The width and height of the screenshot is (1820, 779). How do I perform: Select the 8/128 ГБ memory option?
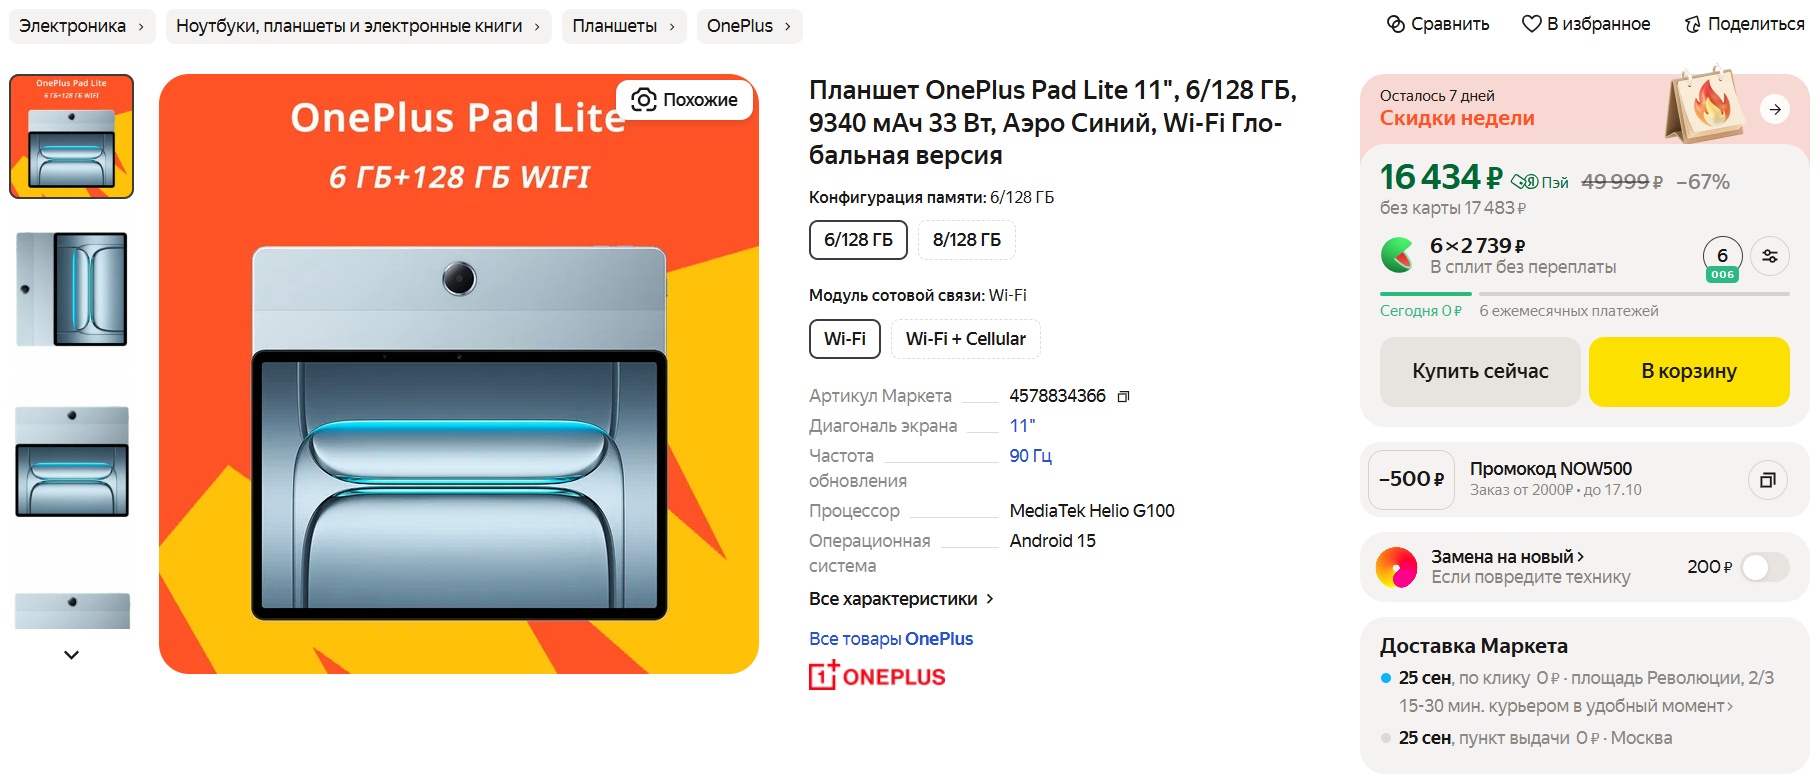pyautogui.click(x=967, y=240)
